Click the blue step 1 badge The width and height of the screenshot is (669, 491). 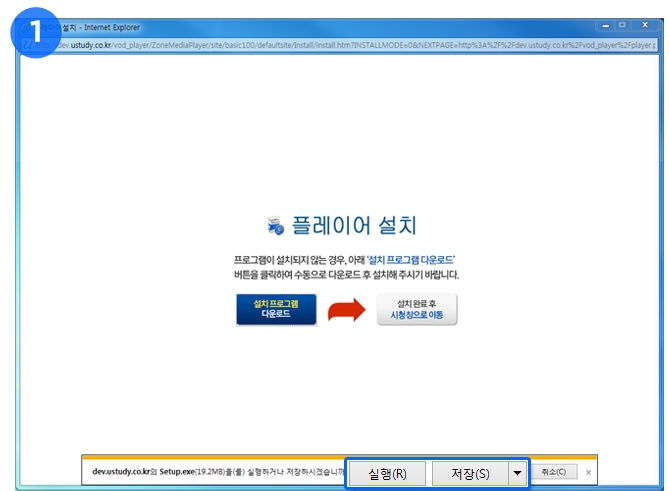[x=34, y=32]
